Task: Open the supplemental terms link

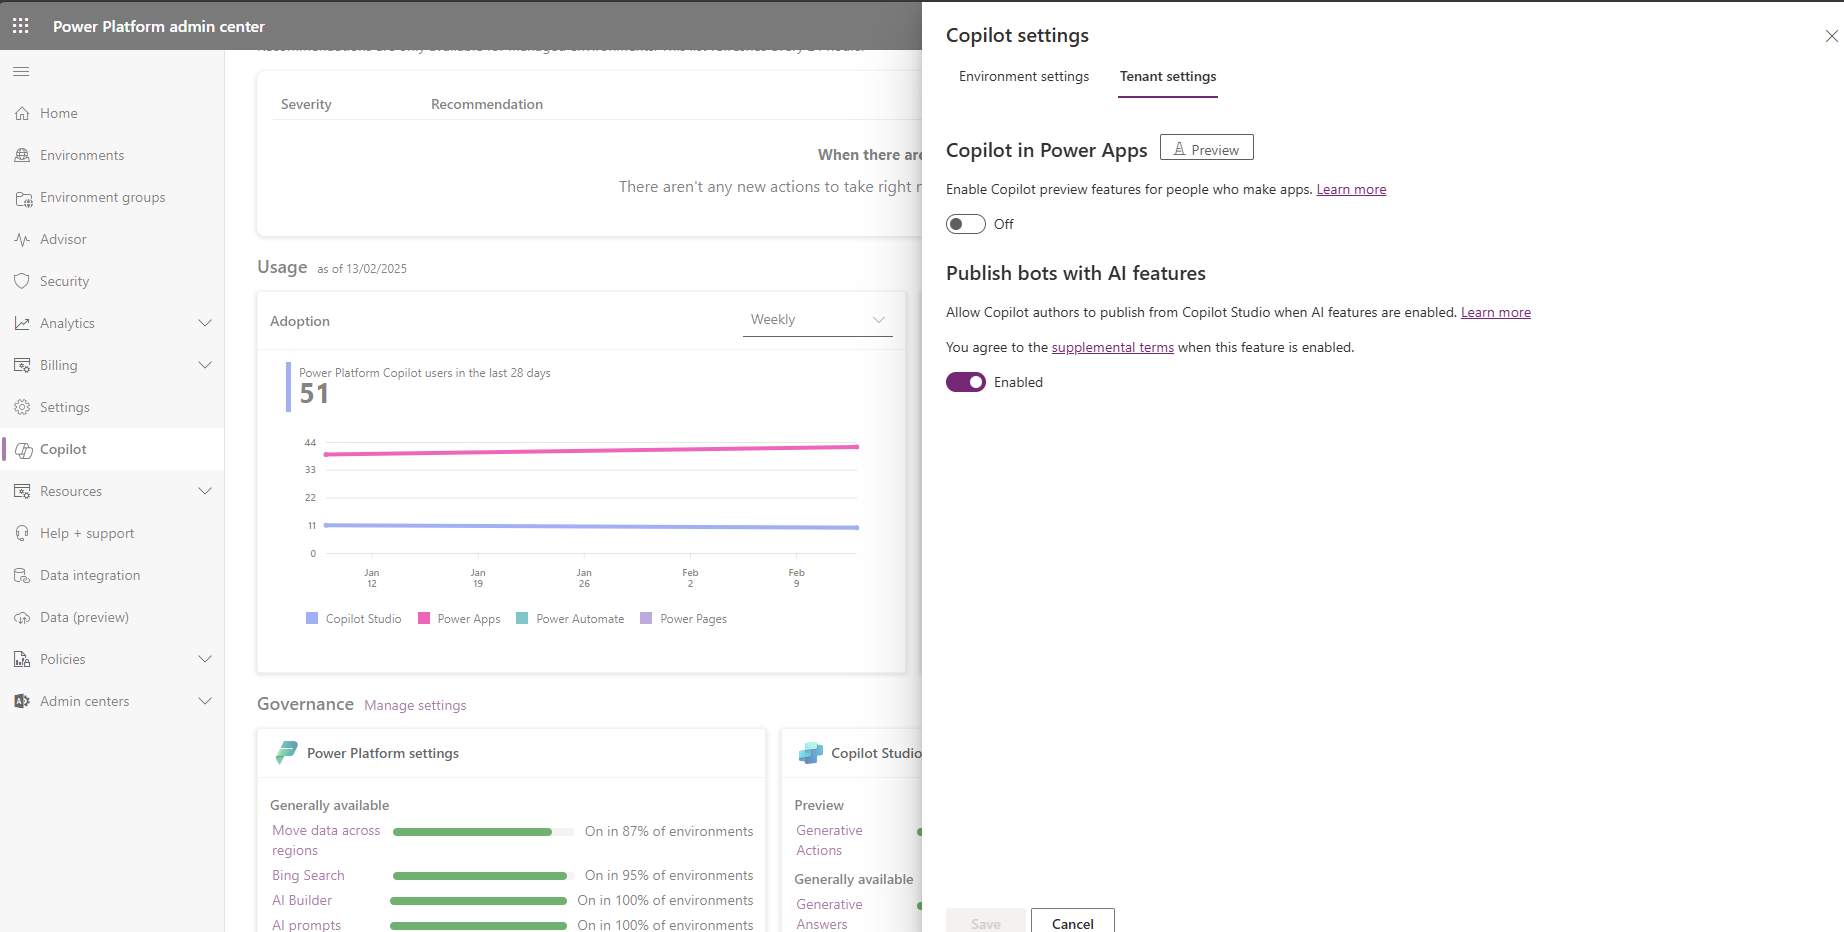Action: click(1113, 347)
